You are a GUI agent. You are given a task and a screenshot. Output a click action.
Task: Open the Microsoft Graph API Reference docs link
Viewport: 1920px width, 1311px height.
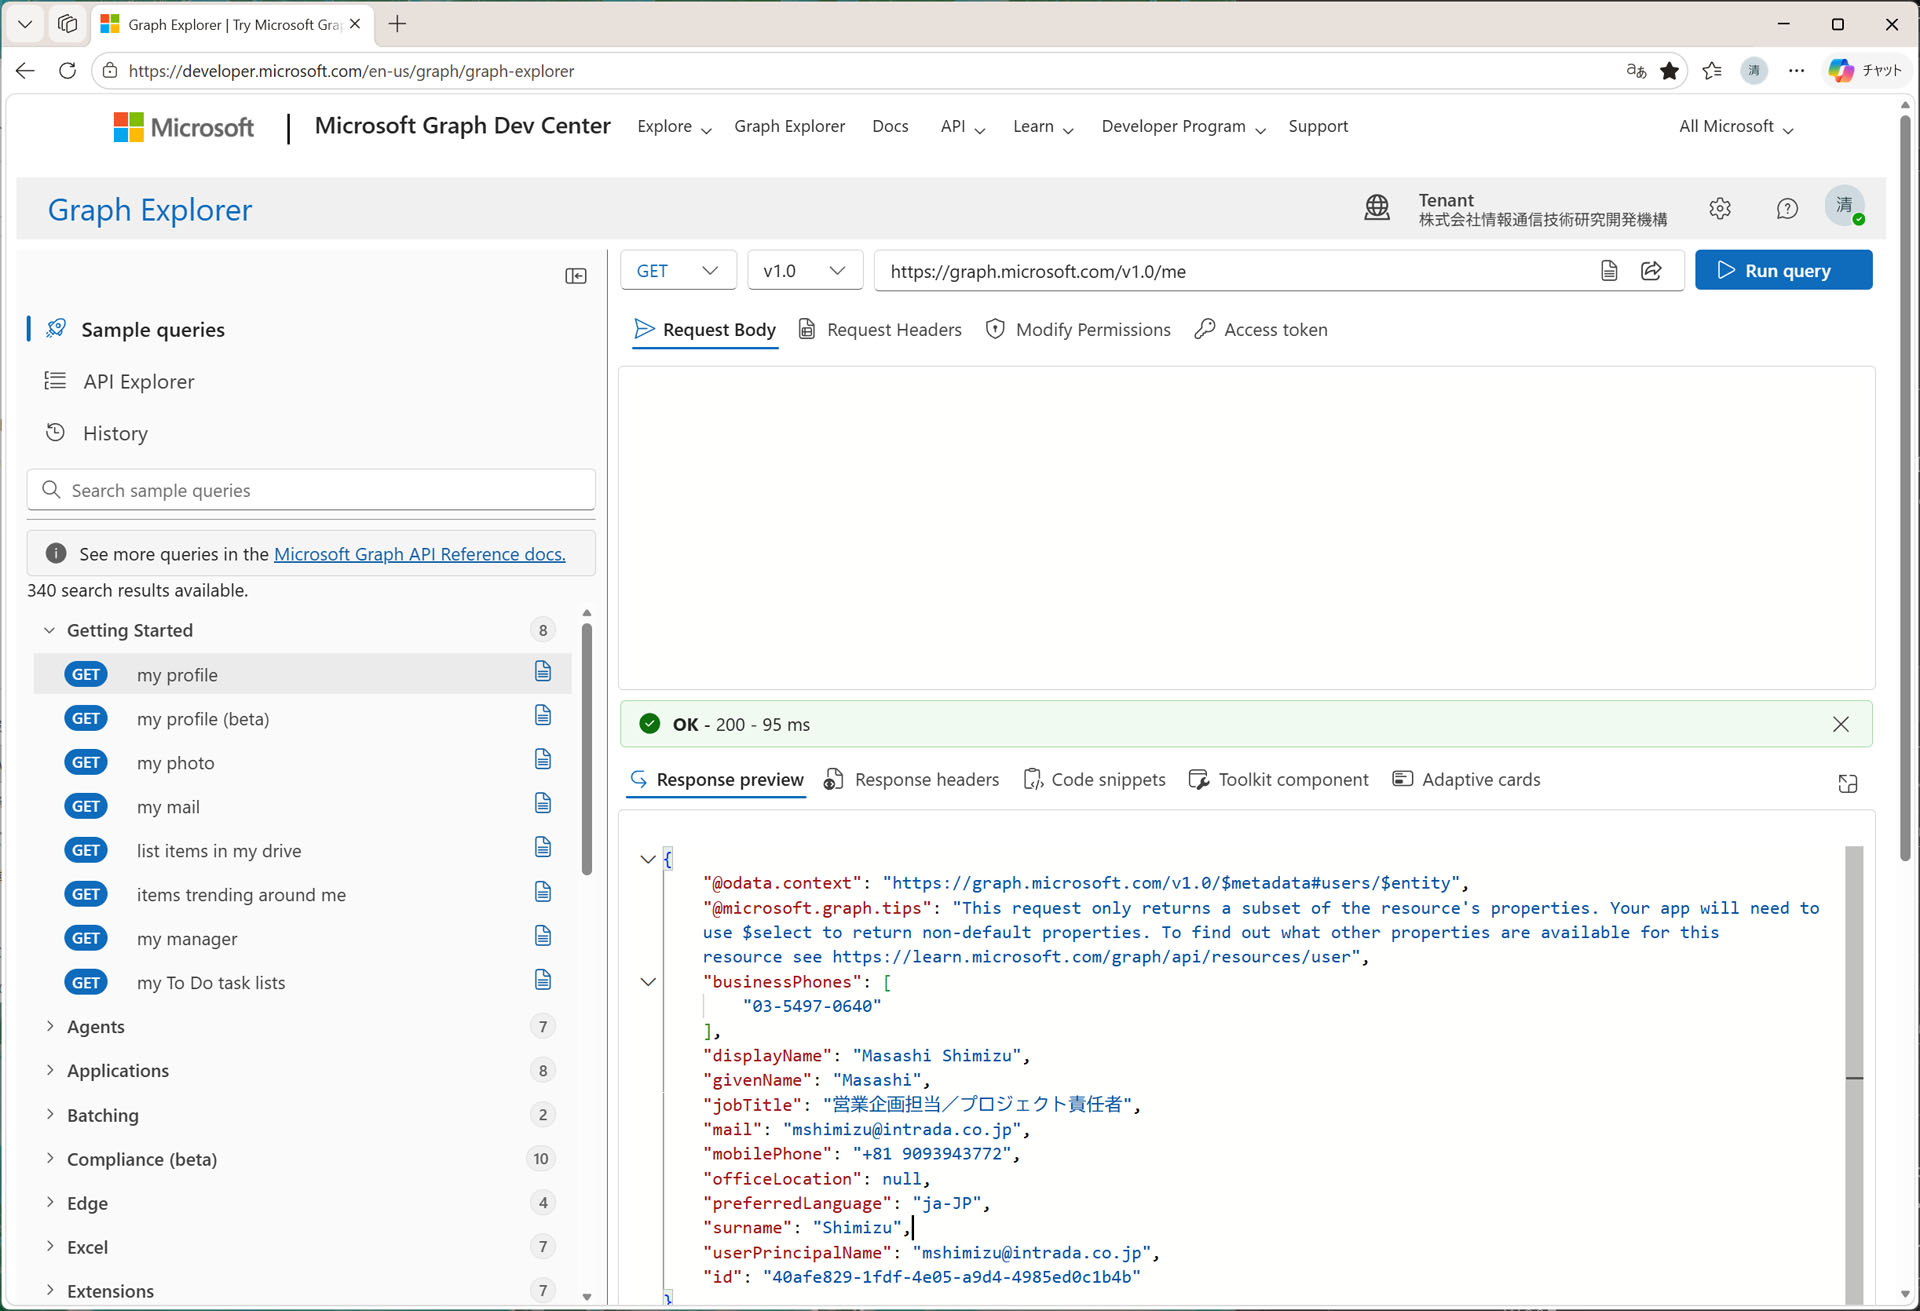coord(420,554)
